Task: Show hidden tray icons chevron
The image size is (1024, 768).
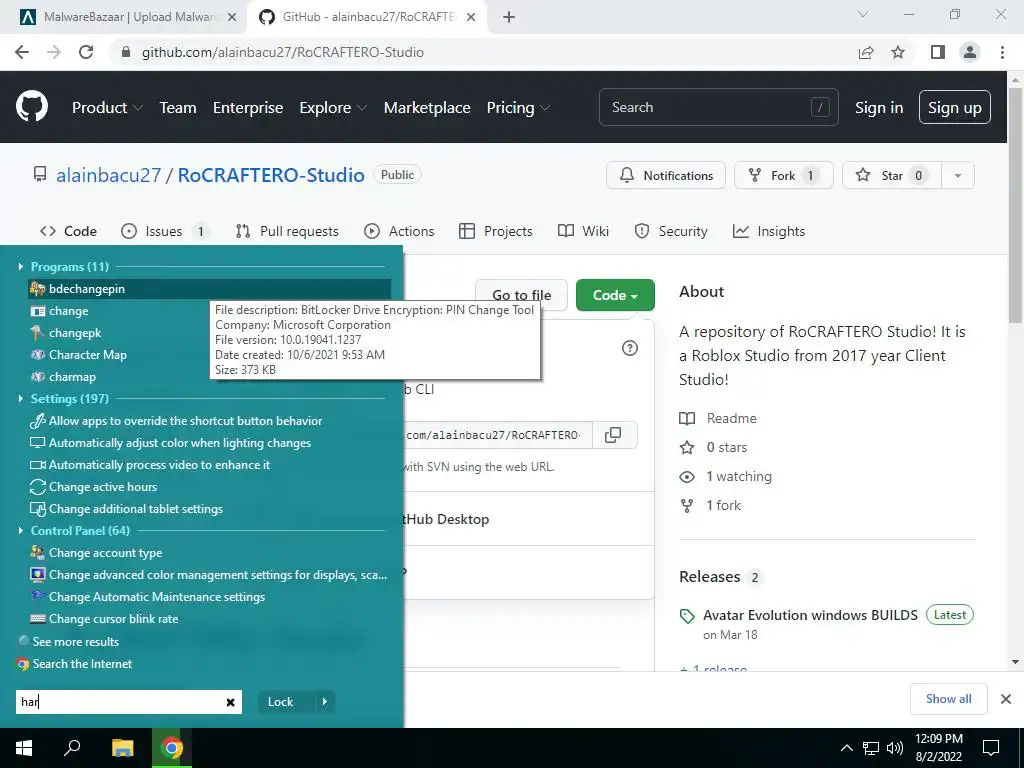Action: (846, 748)
